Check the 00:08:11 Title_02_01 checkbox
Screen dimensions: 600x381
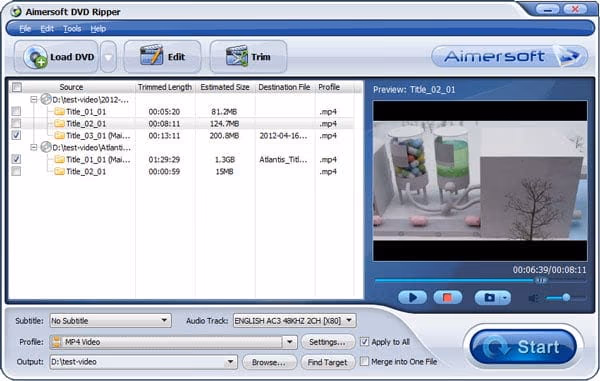pyautogui.click(x=16, y=123)
